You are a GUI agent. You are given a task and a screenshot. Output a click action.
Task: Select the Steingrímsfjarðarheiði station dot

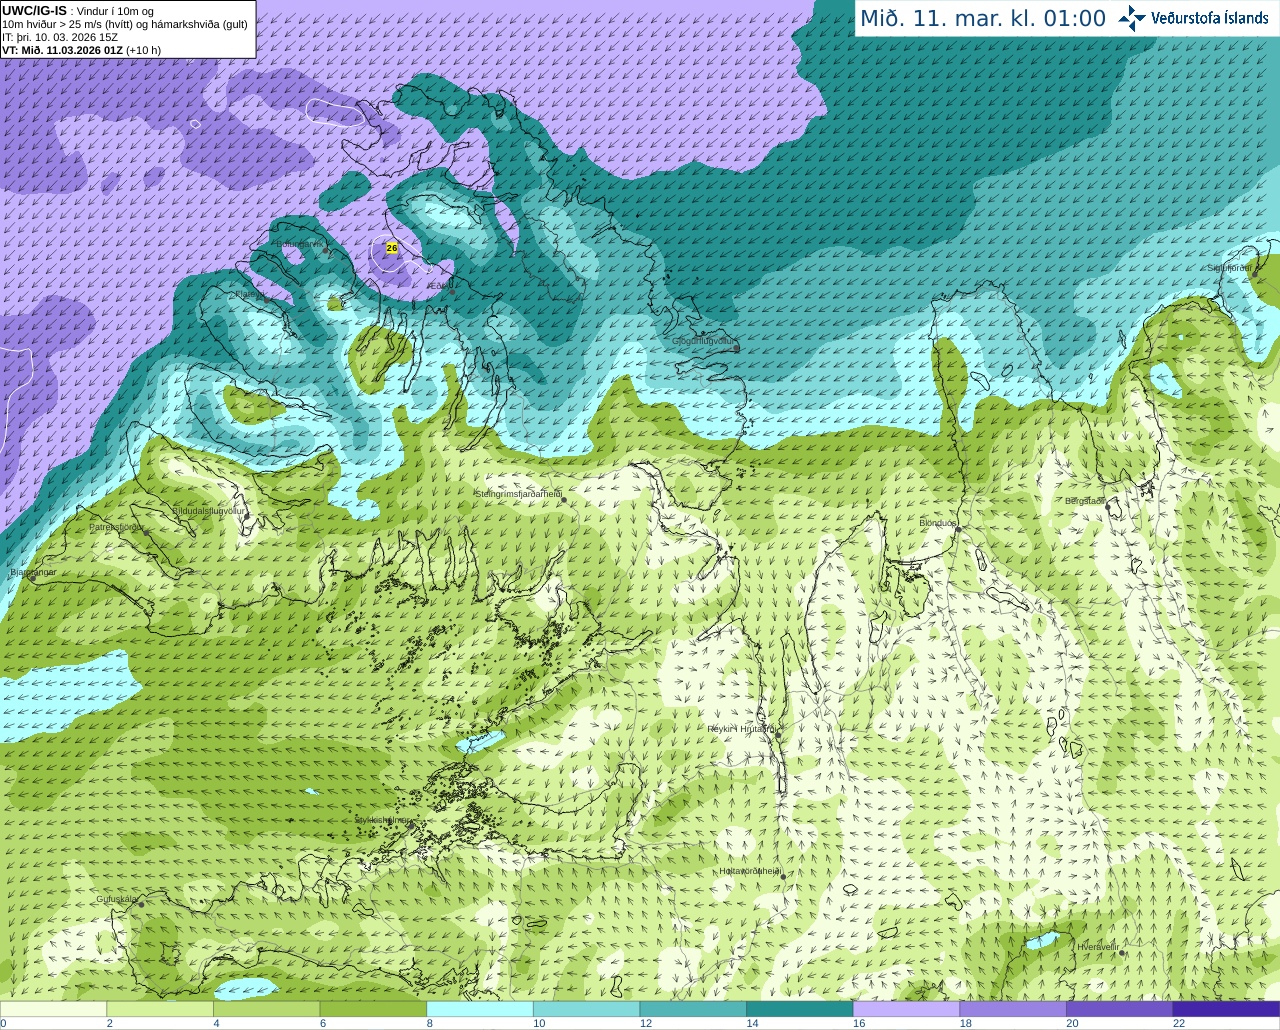[x=563, y=499]
